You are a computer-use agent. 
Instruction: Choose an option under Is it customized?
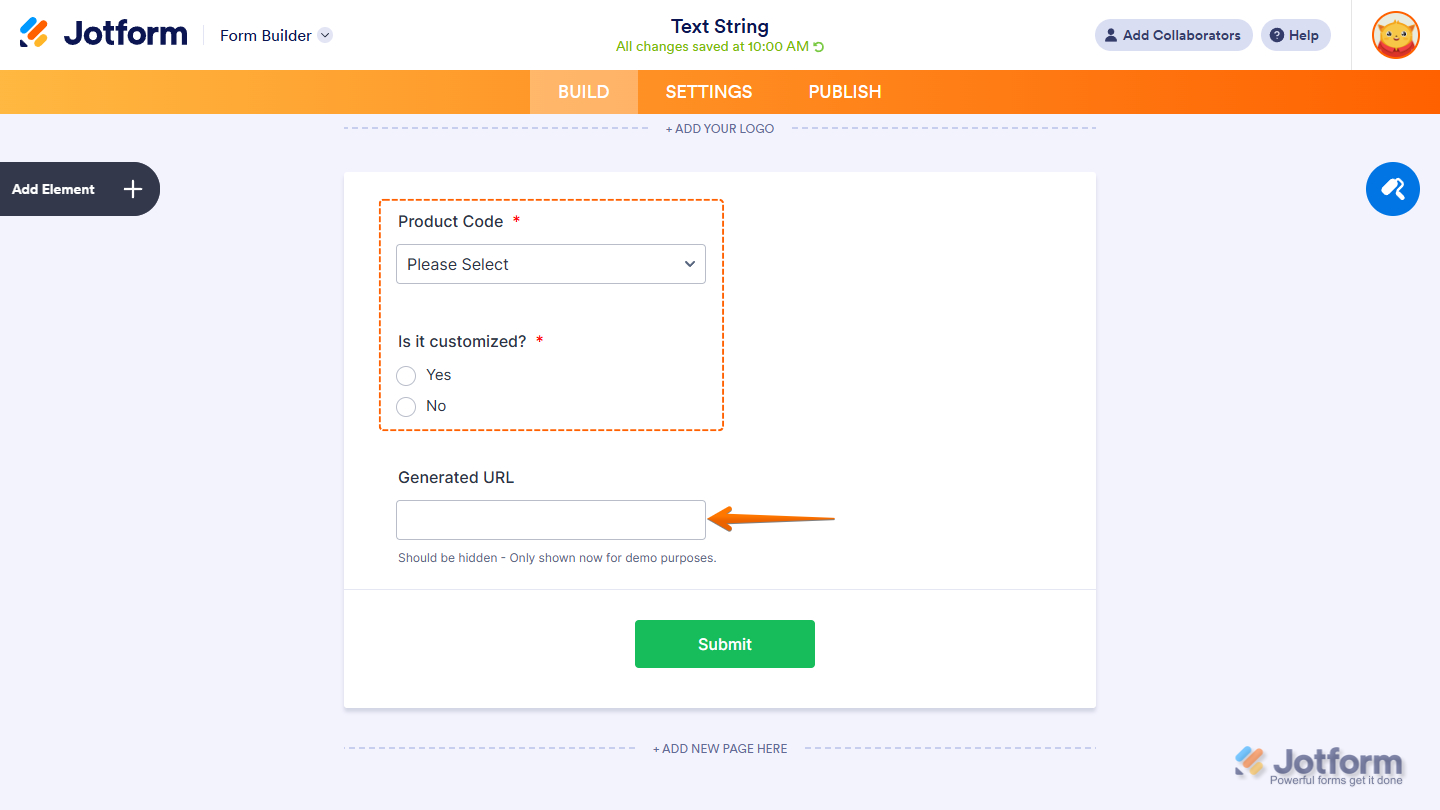tap(406, 375)
